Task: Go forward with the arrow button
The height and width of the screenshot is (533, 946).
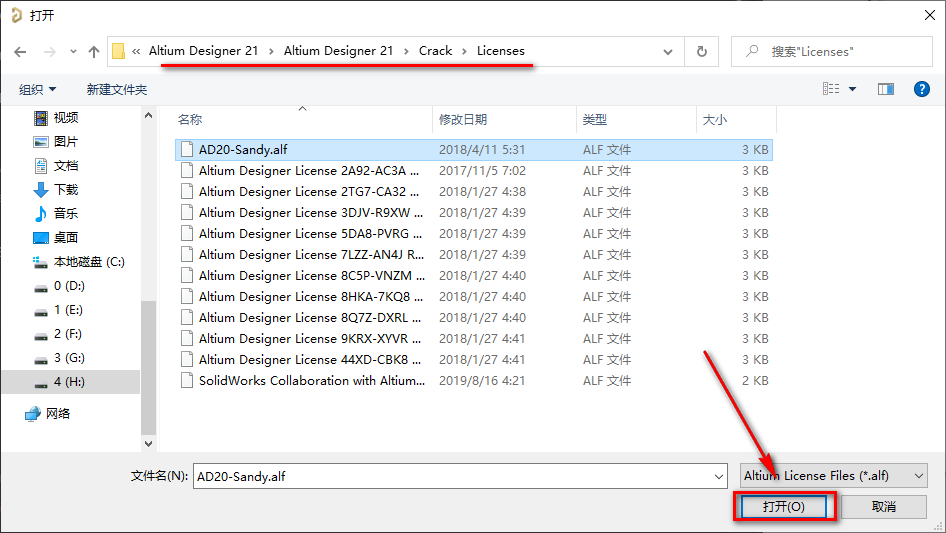Action: click(x=49, y=52)
